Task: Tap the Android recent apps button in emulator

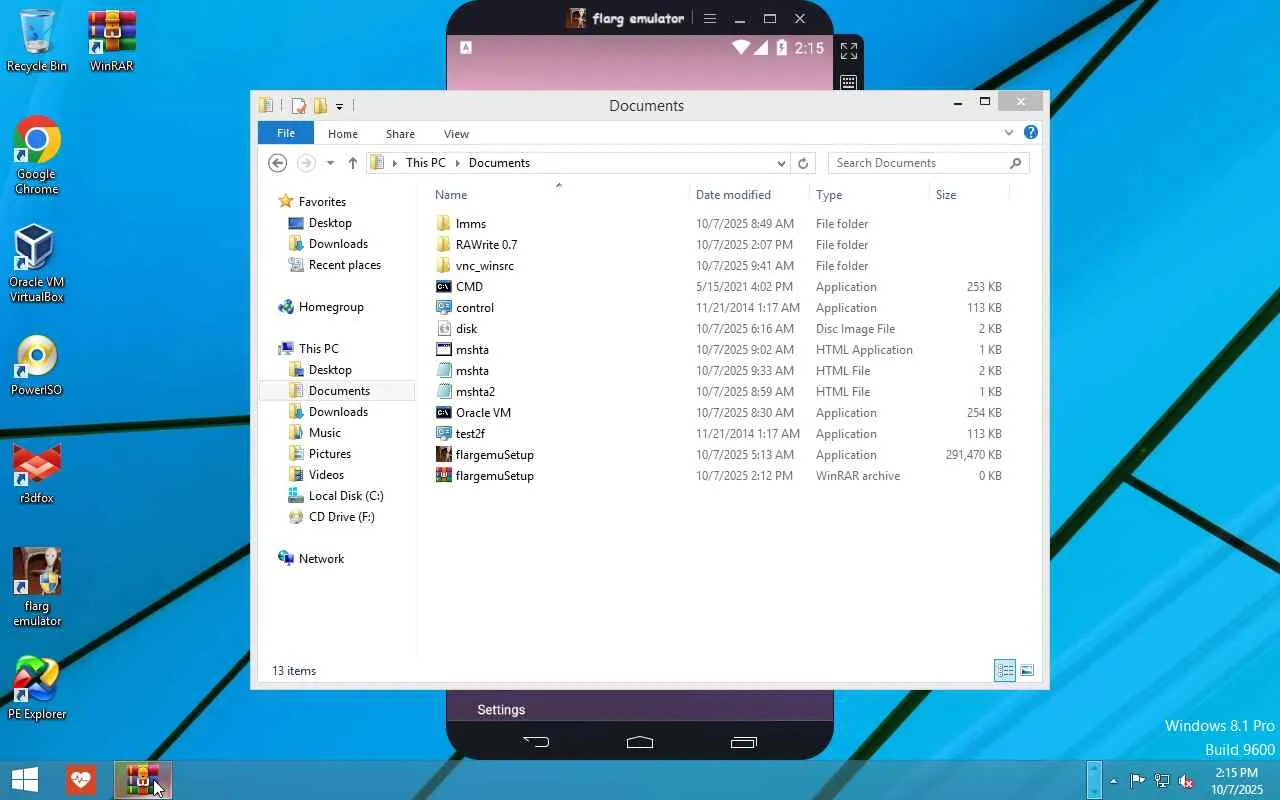Action: pyautogui.click(x=743, y=742)
